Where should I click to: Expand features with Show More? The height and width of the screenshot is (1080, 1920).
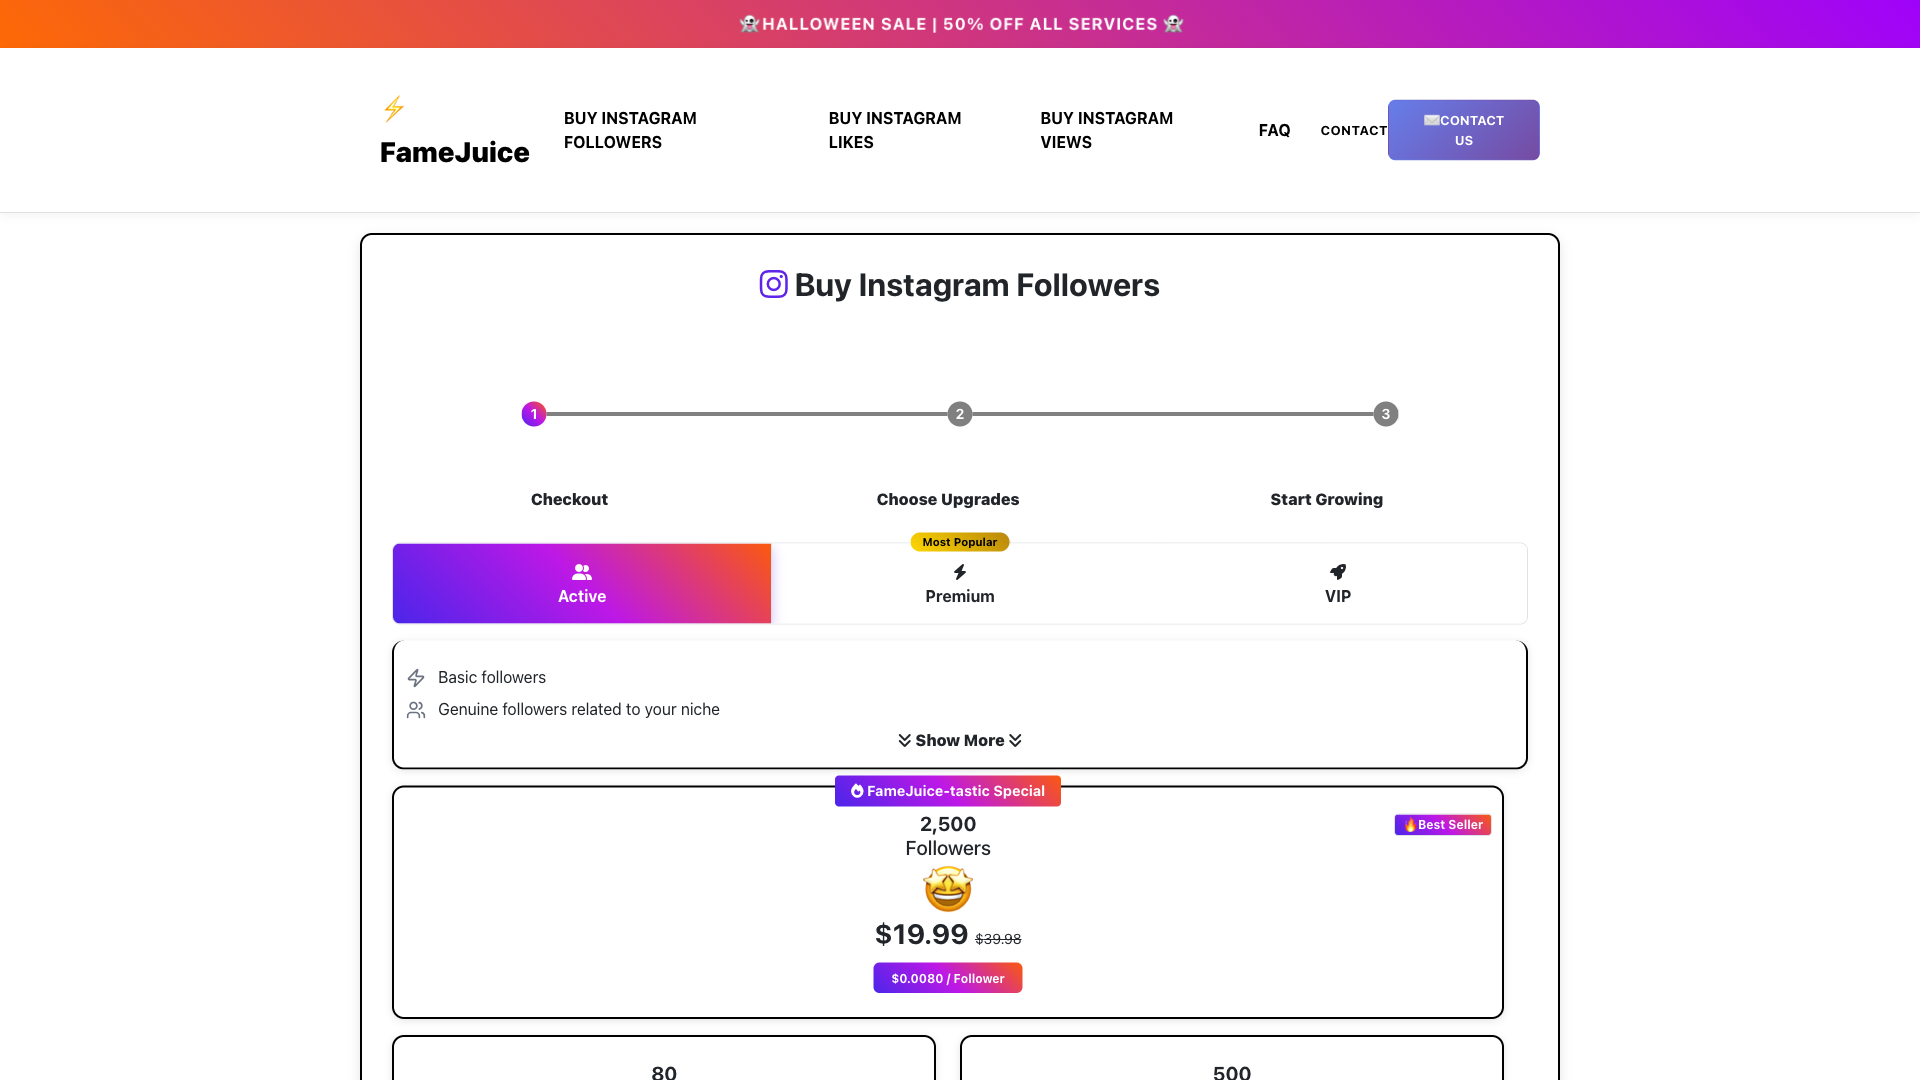(960, 741)
